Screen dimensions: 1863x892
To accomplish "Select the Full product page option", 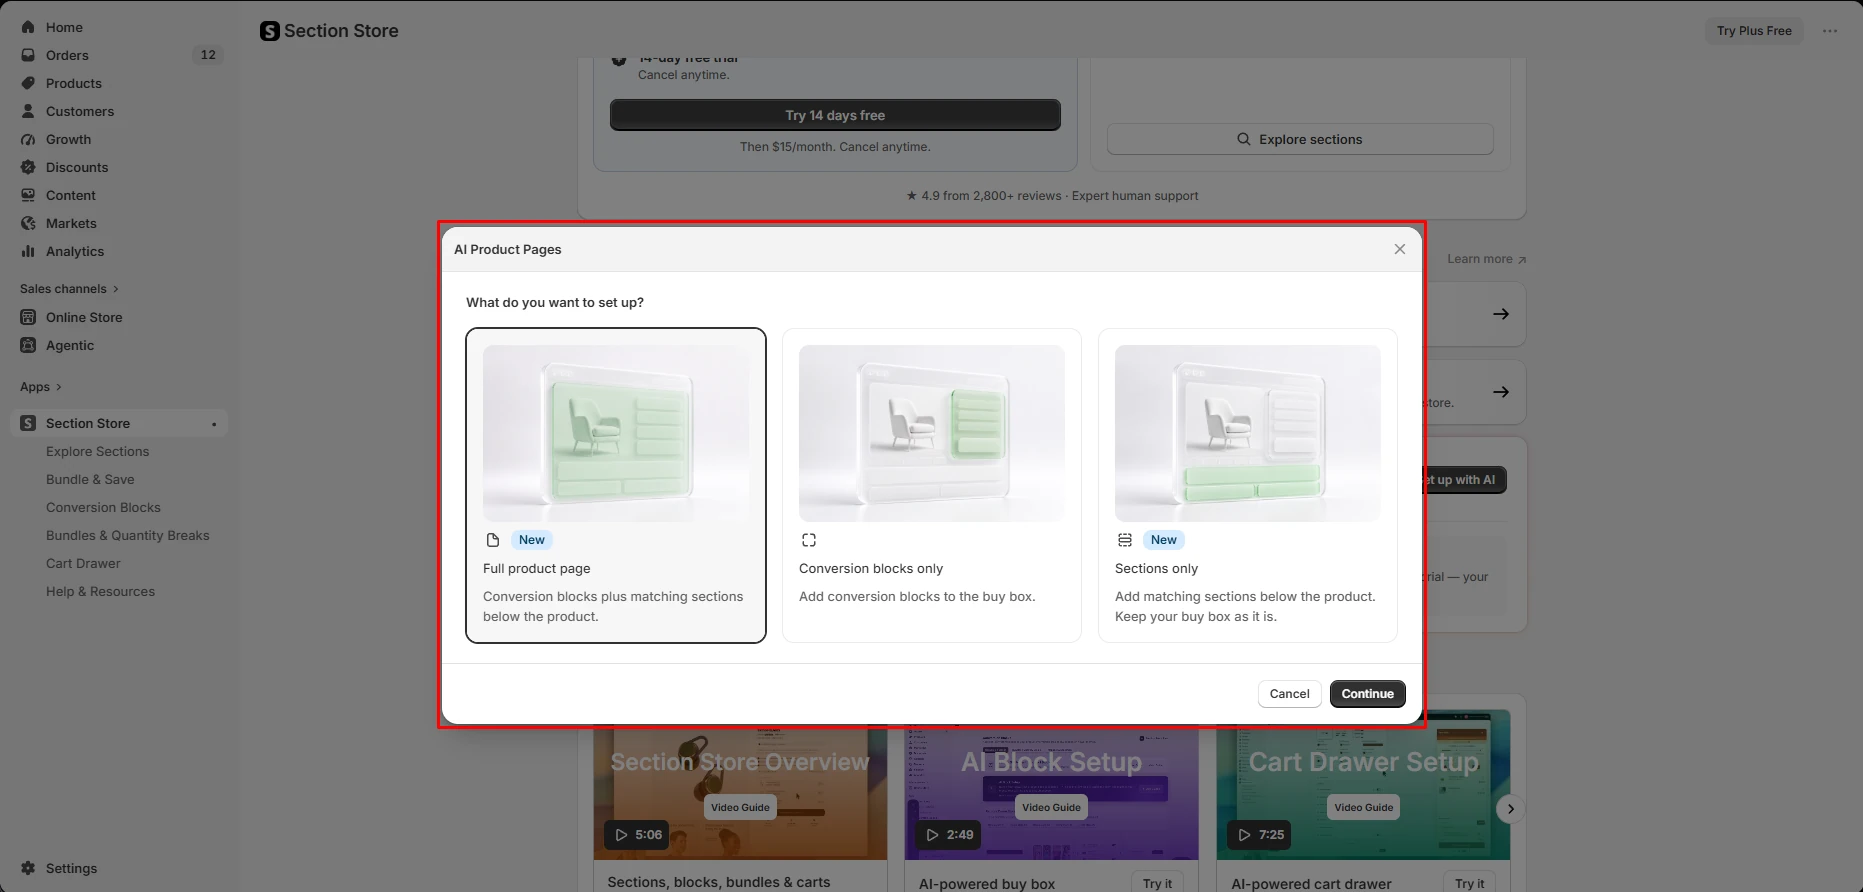I will (616, 485).
